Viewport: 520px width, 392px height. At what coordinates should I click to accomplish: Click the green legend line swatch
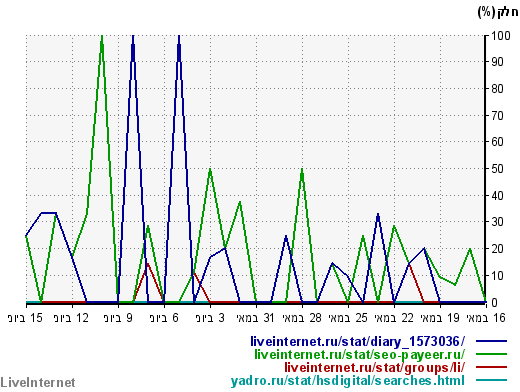[x=491, y=354]
